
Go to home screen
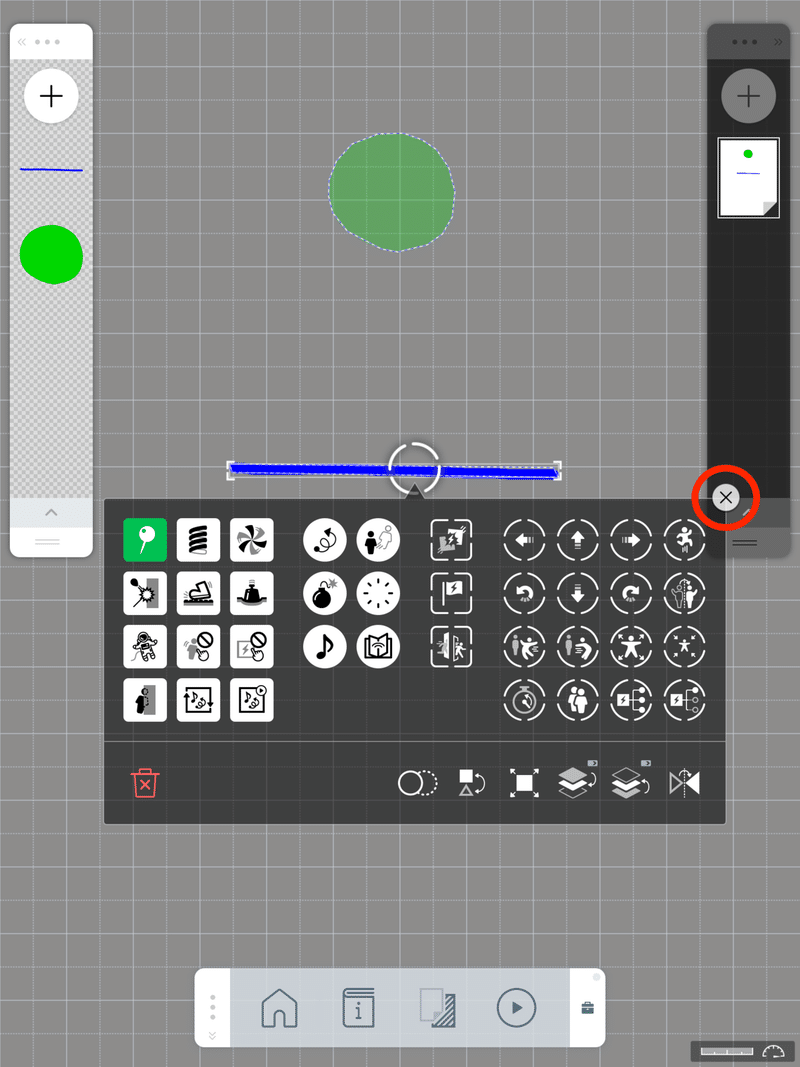280,1008
